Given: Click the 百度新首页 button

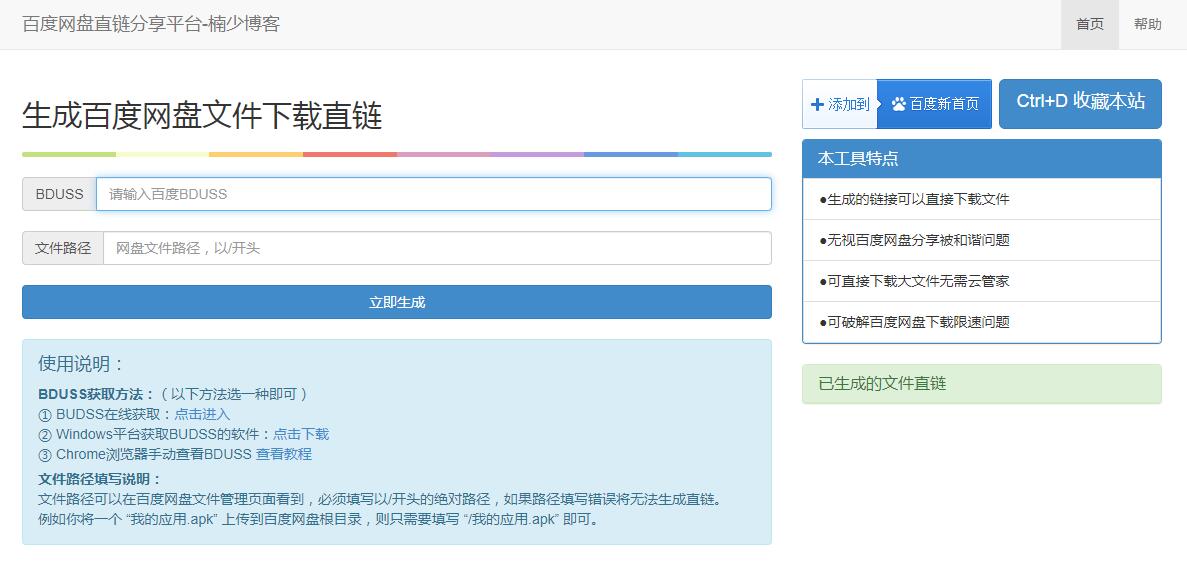Looking at the screenshot, I should pos(934,104).
